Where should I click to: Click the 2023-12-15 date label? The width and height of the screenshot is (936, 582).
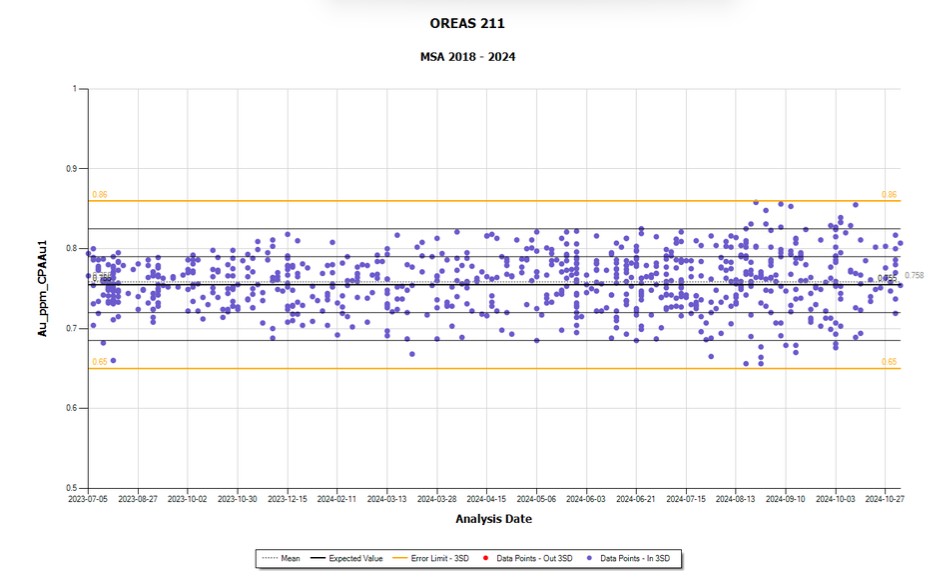click(x=287, y=499)
